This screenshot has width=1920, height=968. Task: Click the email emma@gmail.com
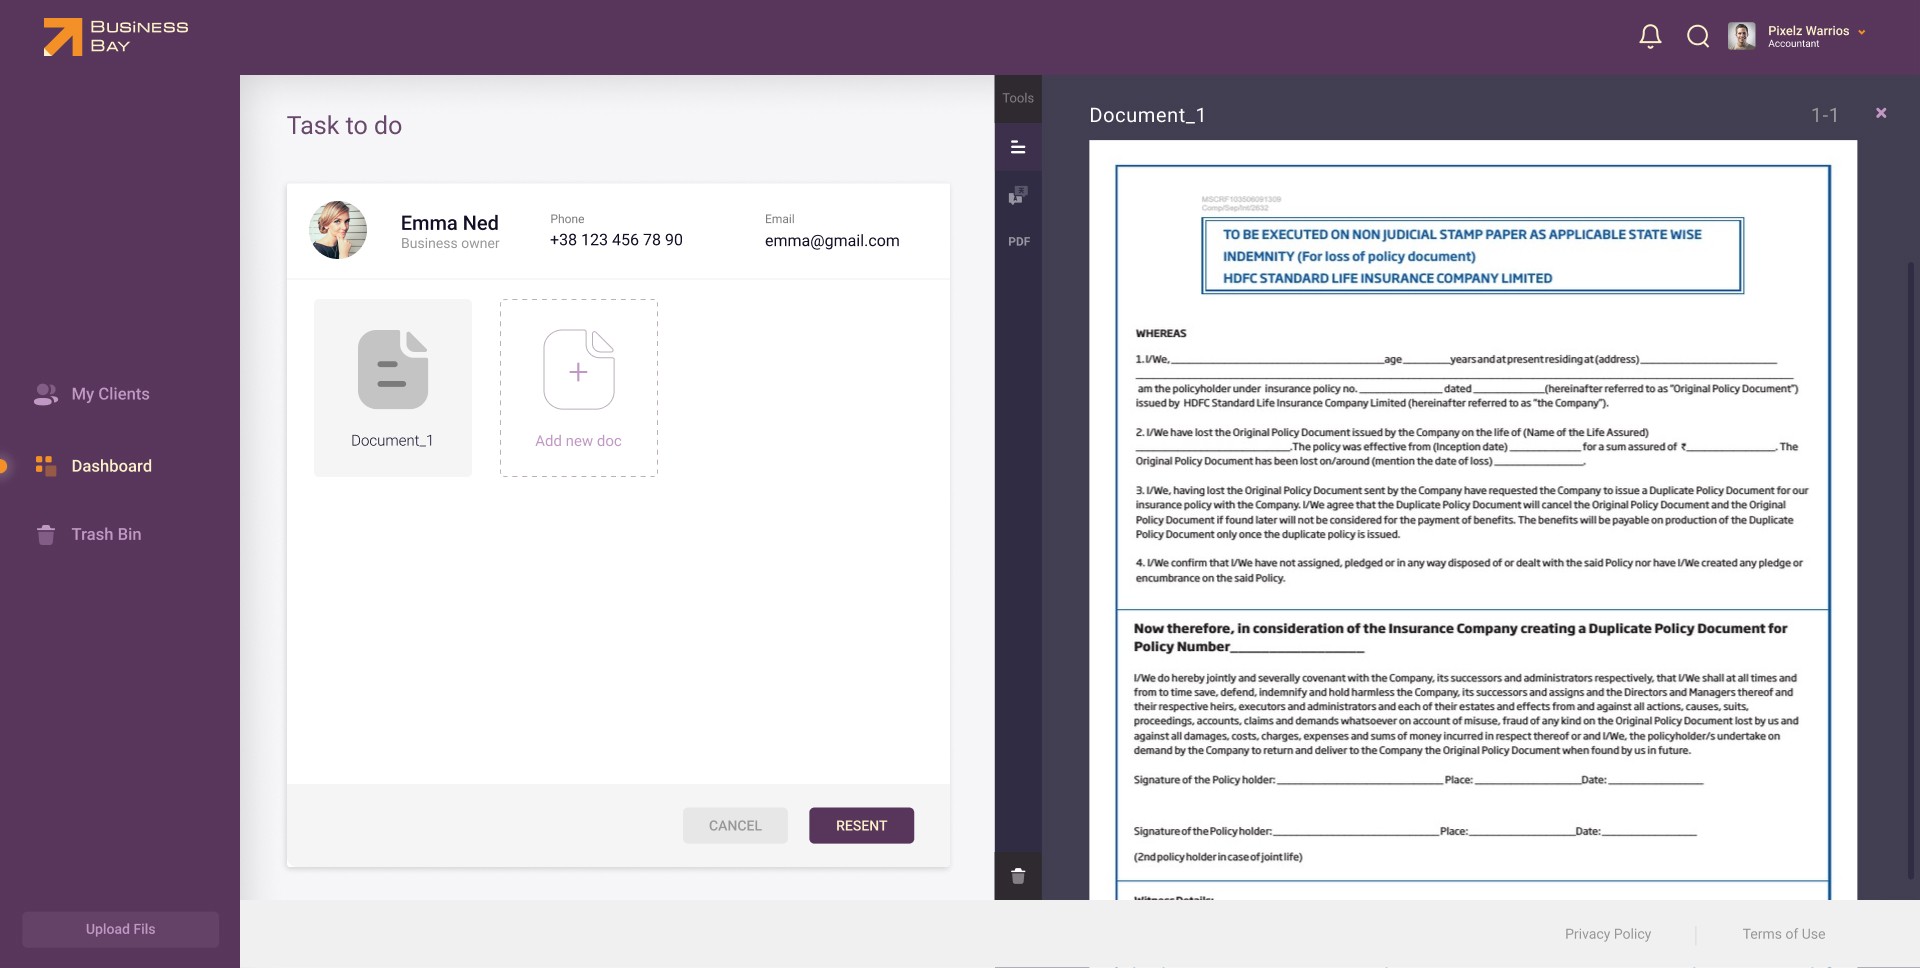[832, 240]
